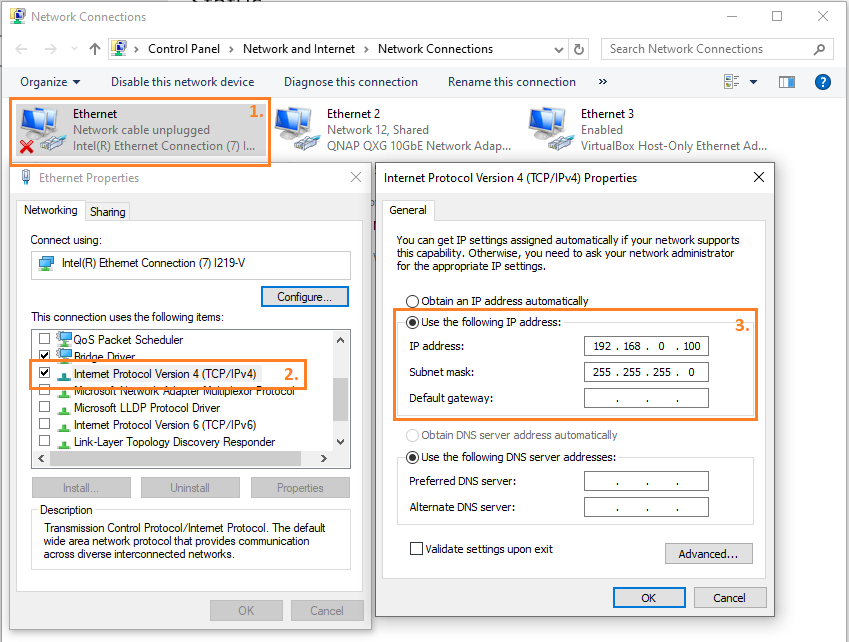Screen dimensions: 849x642
Task: Toggle Microsoft LLDP Protocol Driver checkbox
Action: click(44, 407)
